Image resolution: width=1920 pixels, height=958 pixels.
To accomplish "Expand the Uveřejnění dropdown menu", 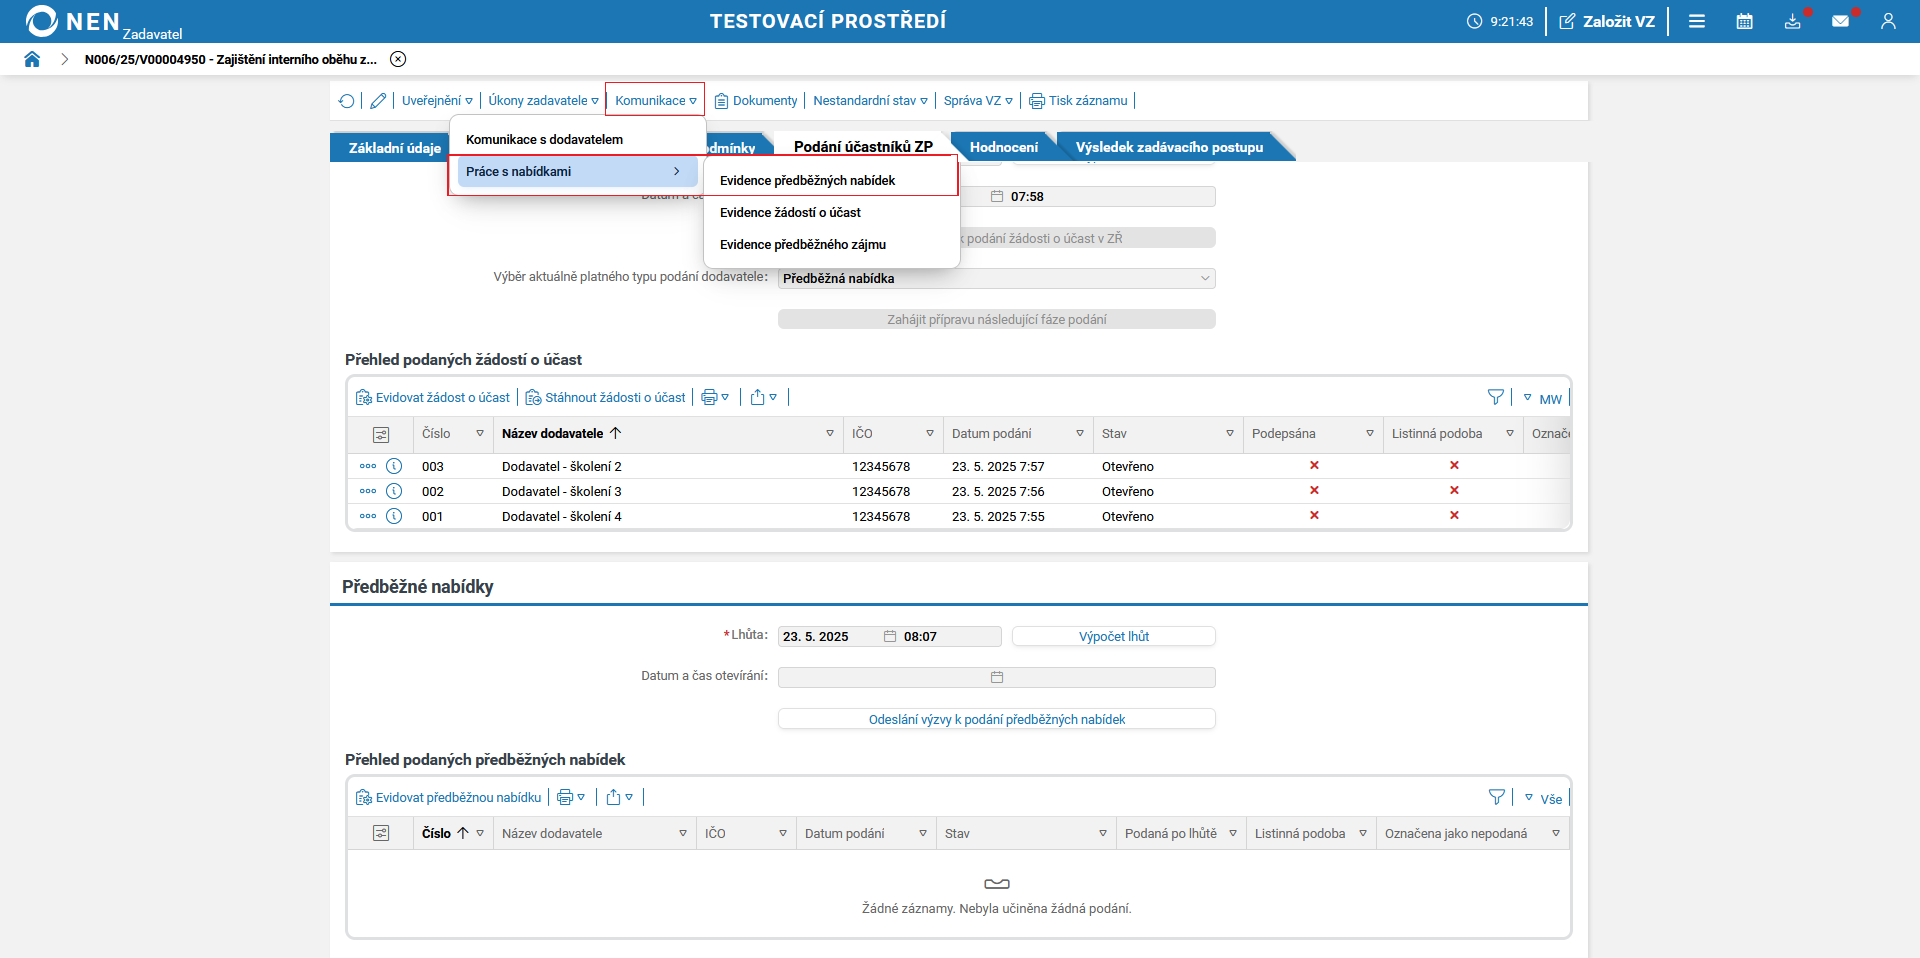I will point(437,101).
